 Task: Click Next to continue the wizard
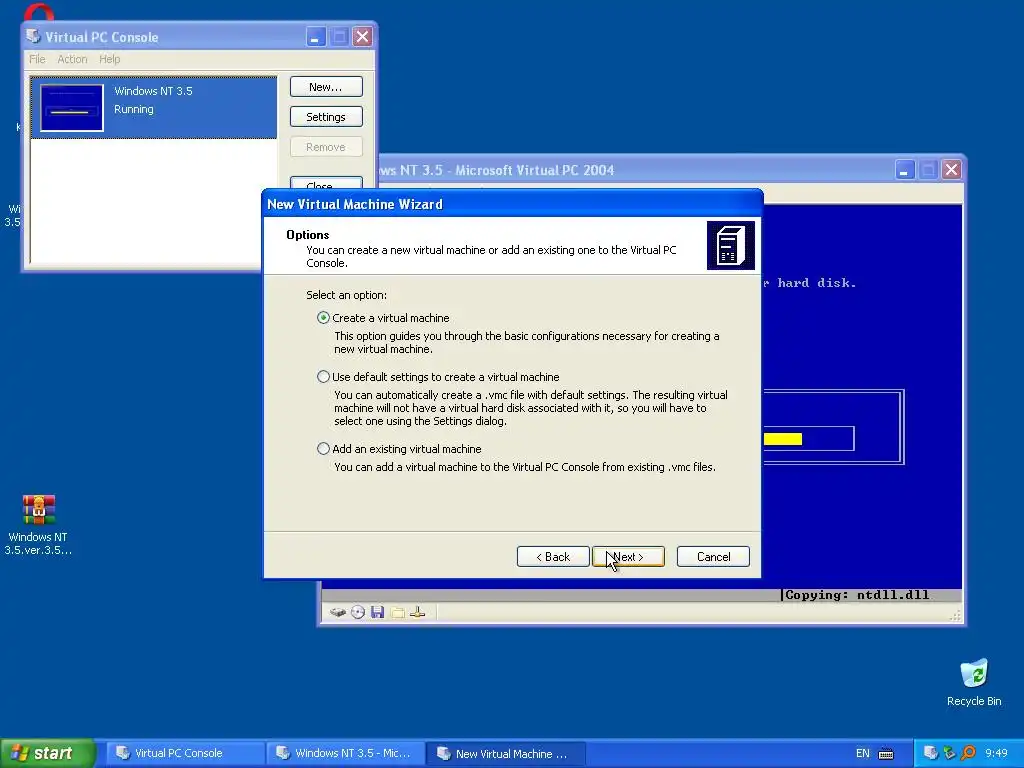(x=628, y=556)
